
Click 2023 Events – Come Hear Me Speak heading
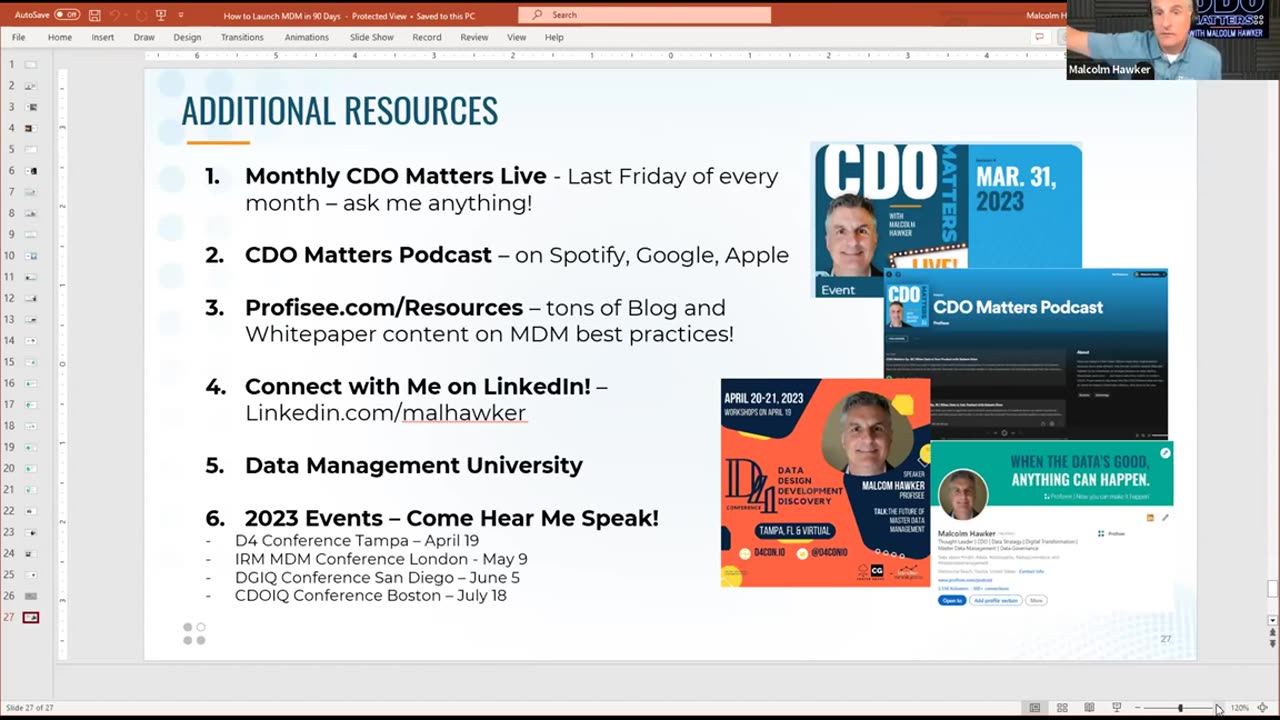click(x=452, y=518)
